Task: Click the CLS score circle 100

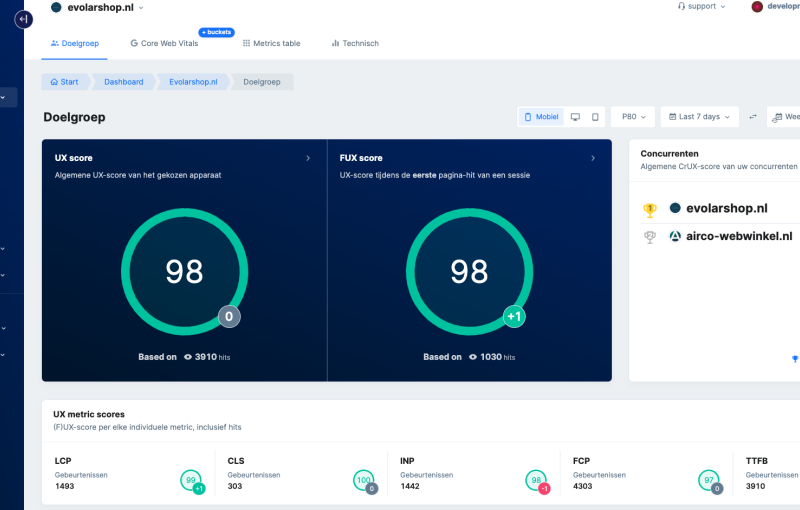Action: (363, 480)
